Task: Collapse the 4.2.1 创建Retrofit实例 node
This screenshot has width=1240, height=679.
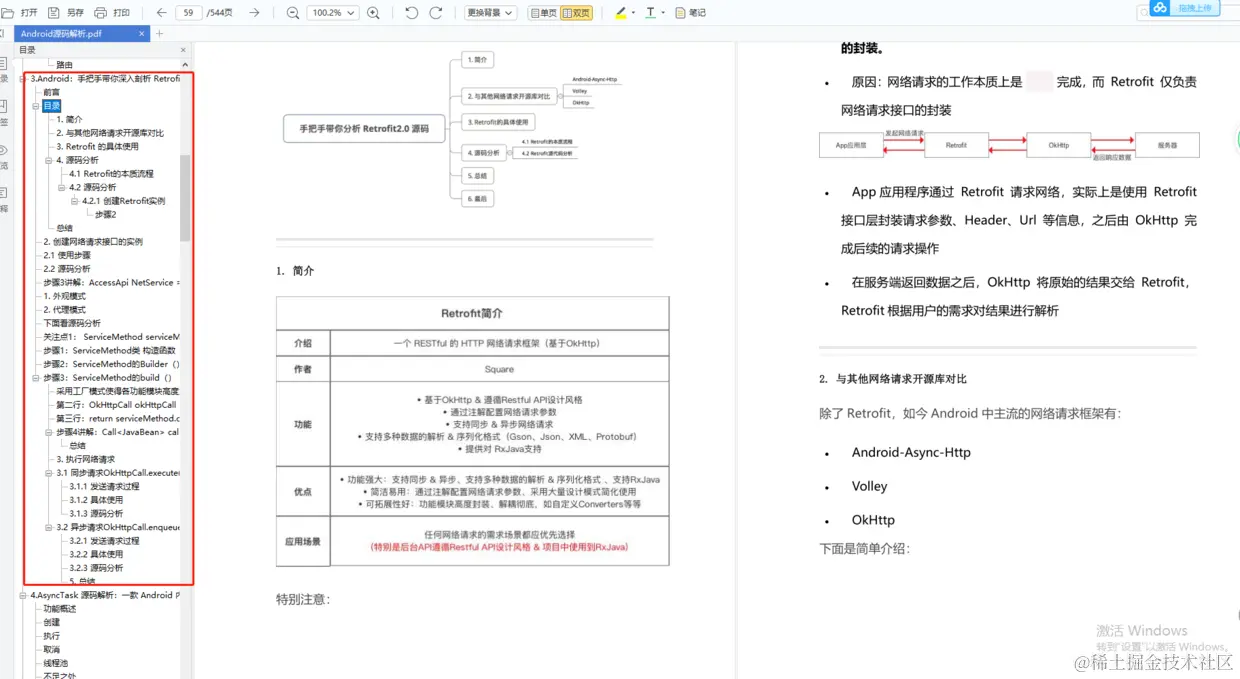Action: [x=75, y=201]
